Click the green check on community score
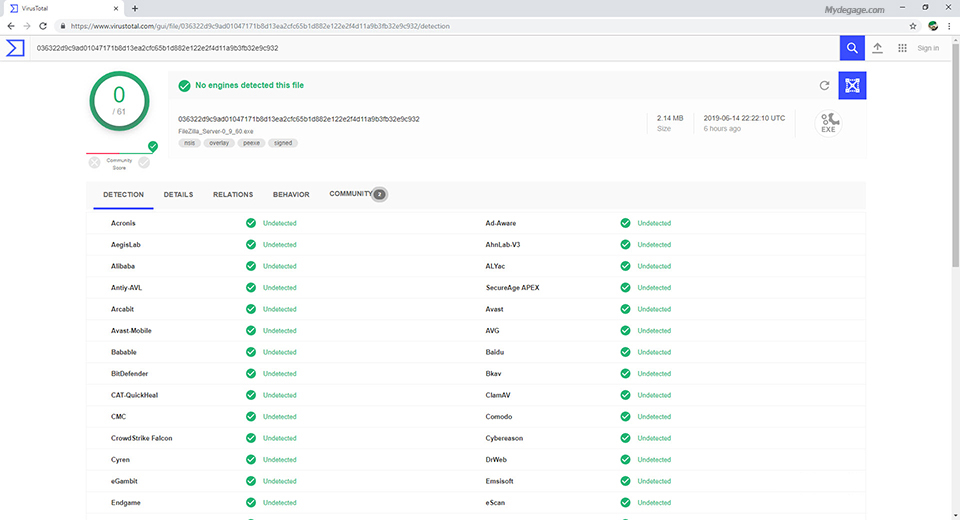This screenshot has width=960, height=520. (x=152, y=146)
